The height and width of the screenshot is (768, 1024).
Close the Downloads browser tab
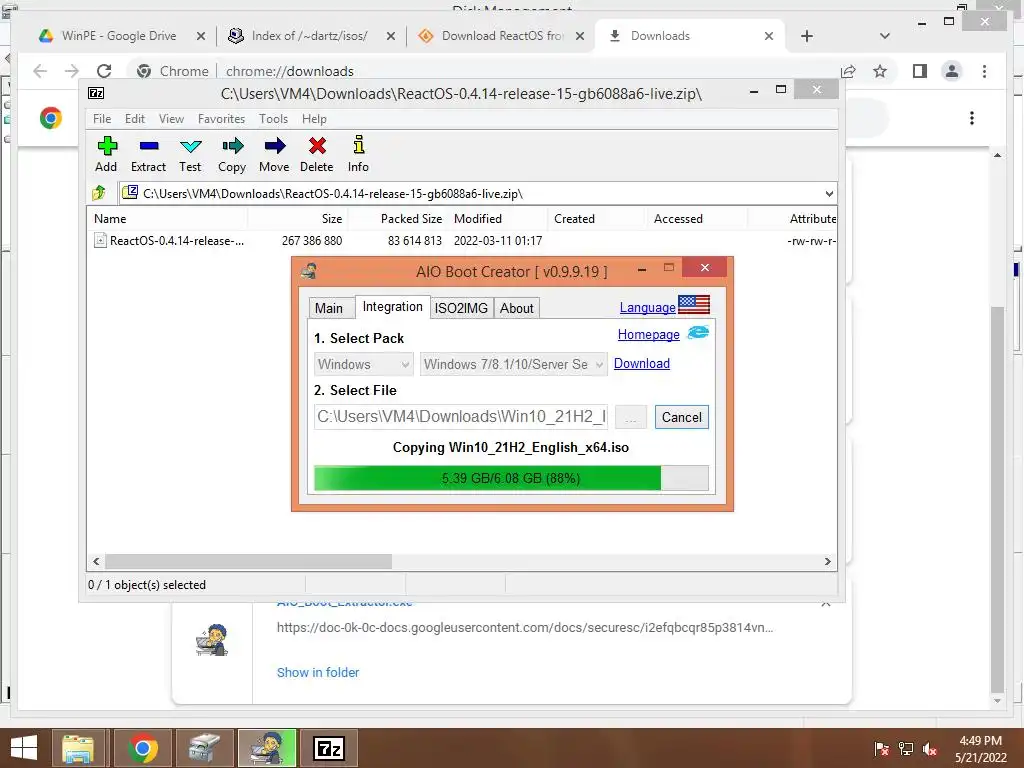click(769, 36)
